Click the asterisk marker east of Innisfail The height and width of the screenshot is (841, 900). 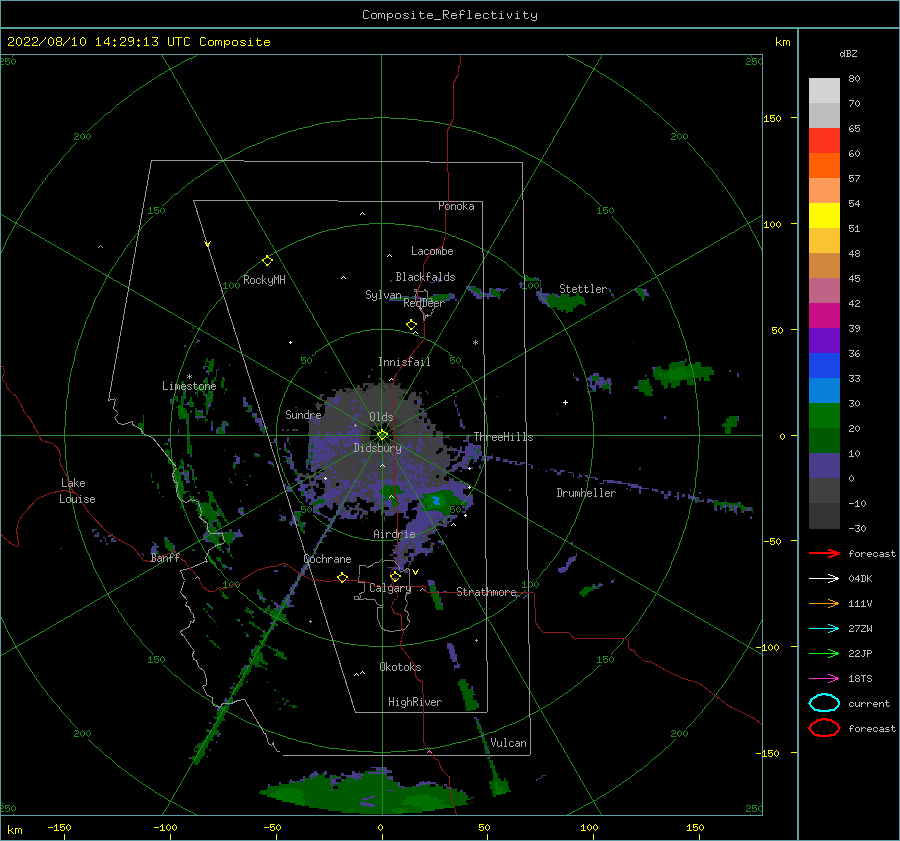475,343
